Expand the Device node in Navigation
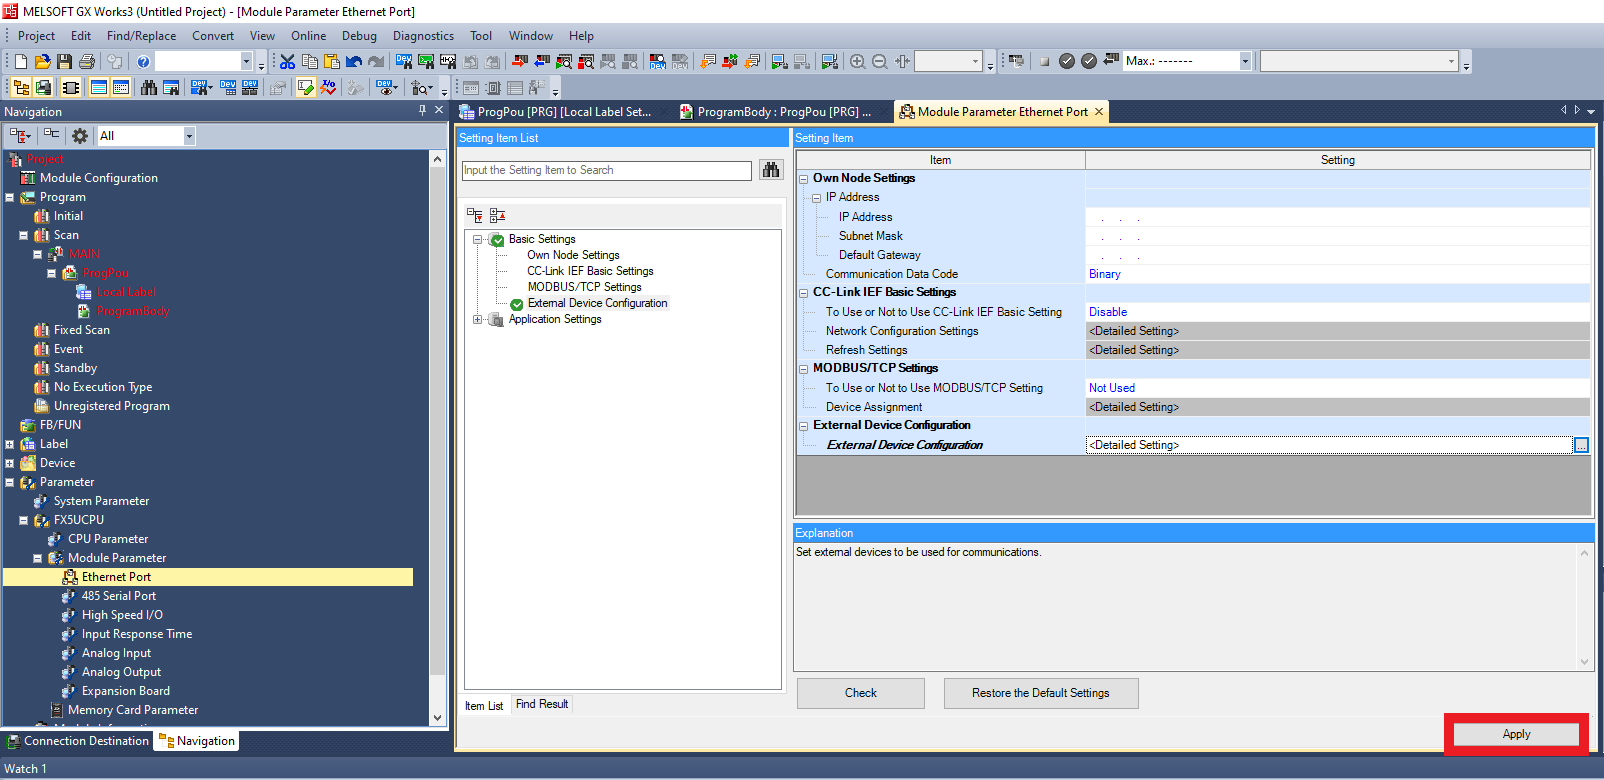Image resolution: width=1604 pixels, height=780 pixels. (10, 463)
